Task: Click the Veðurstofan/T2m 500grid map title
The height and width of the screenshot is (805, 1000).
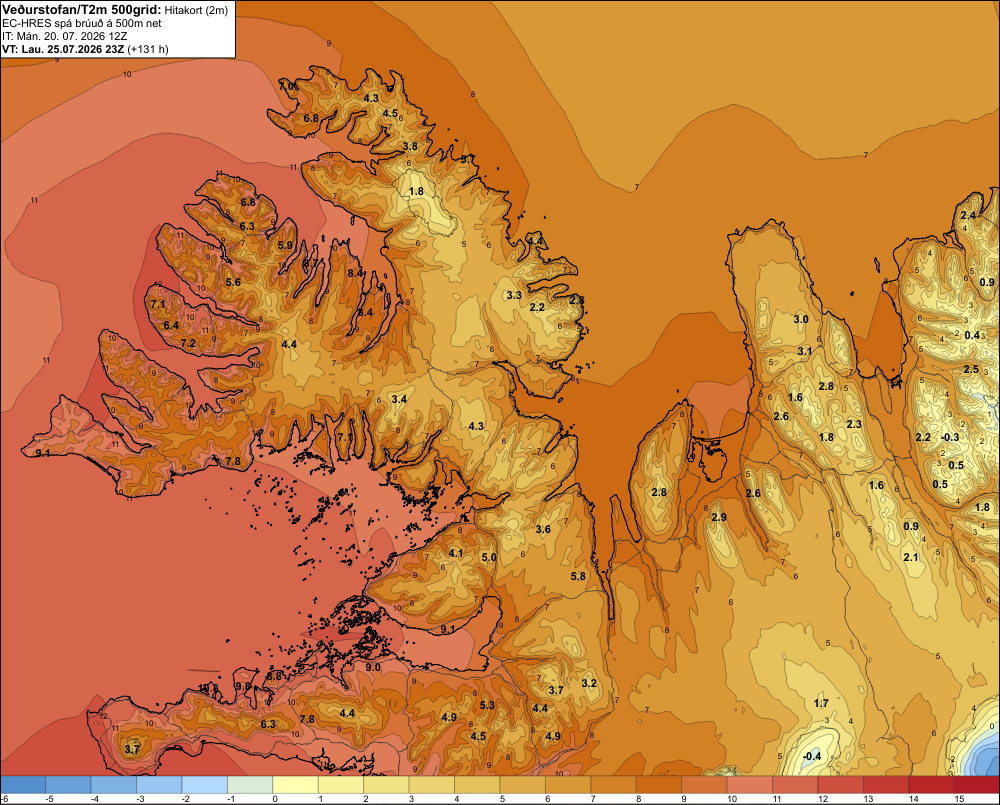Action: 81,10
